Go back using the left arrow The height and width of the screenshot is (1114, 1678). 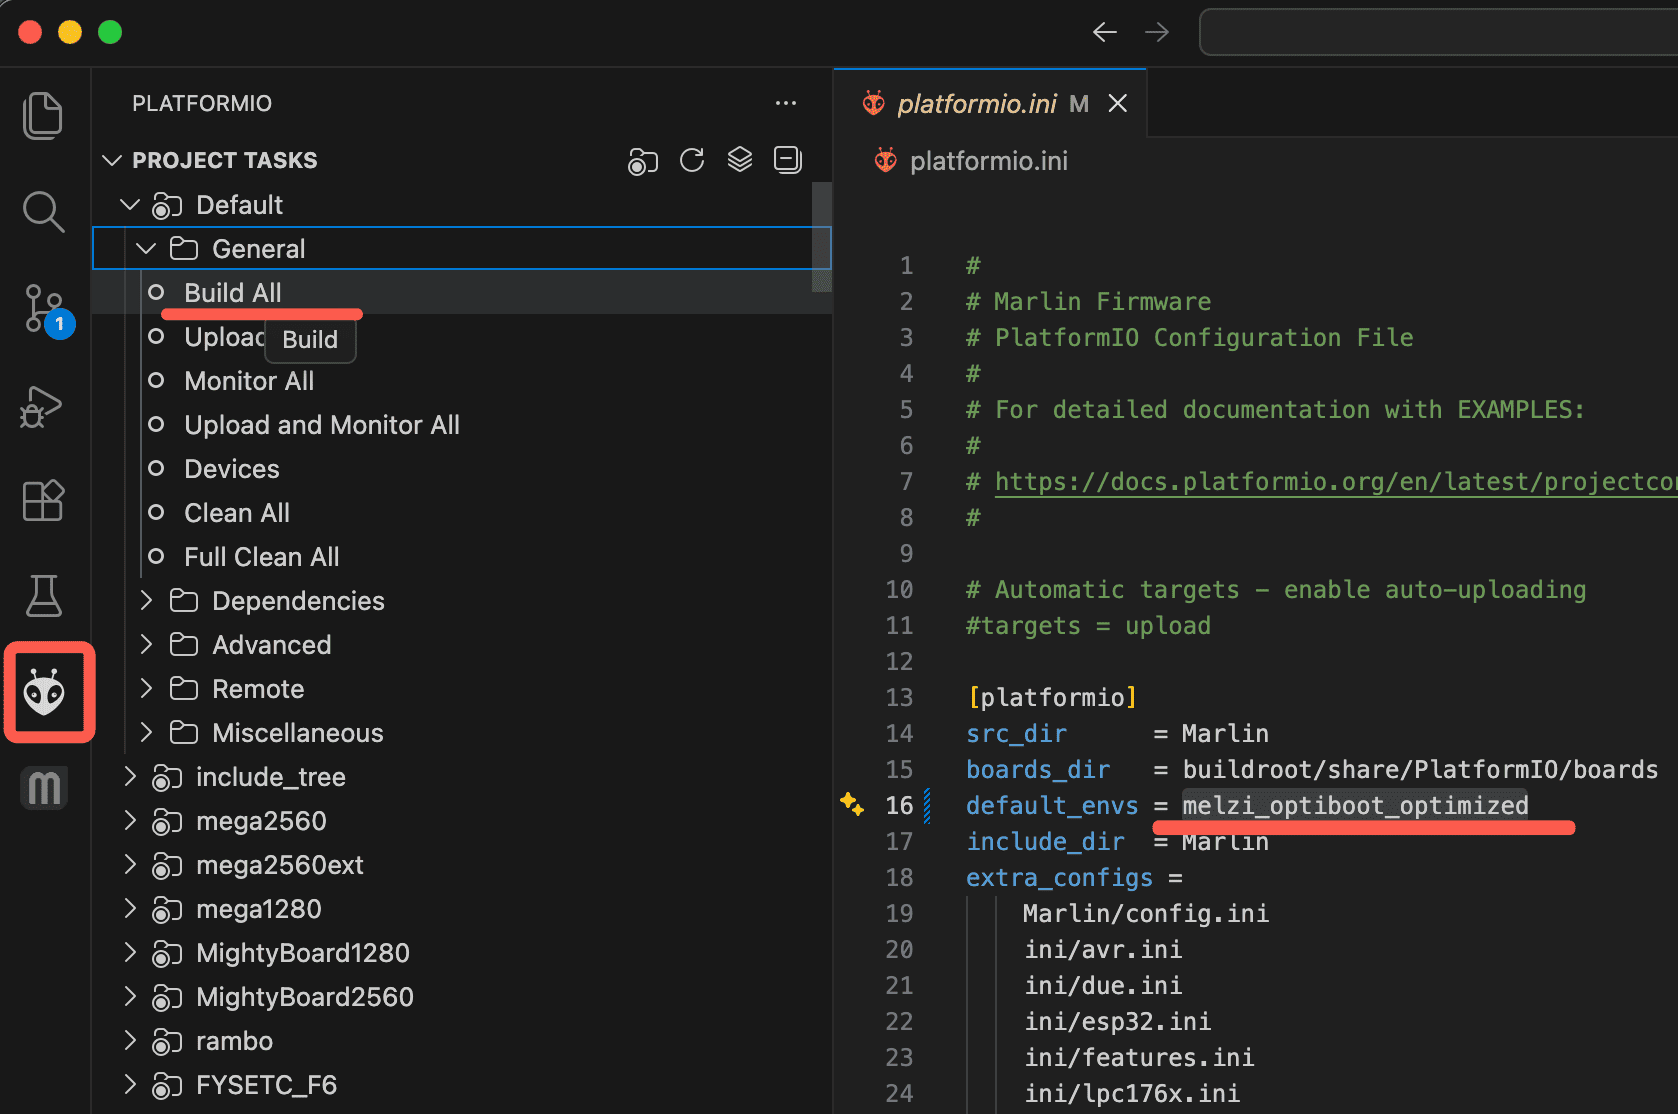[1104, 32]
